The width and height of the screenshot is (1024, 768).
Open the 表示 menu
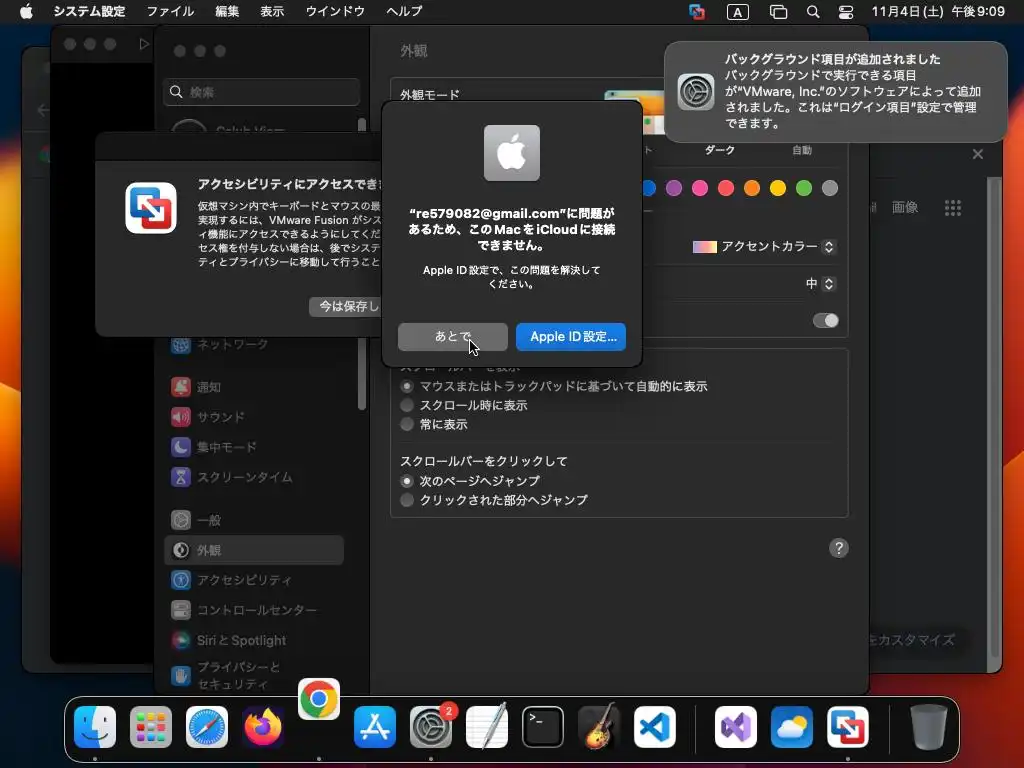[272, 11]
